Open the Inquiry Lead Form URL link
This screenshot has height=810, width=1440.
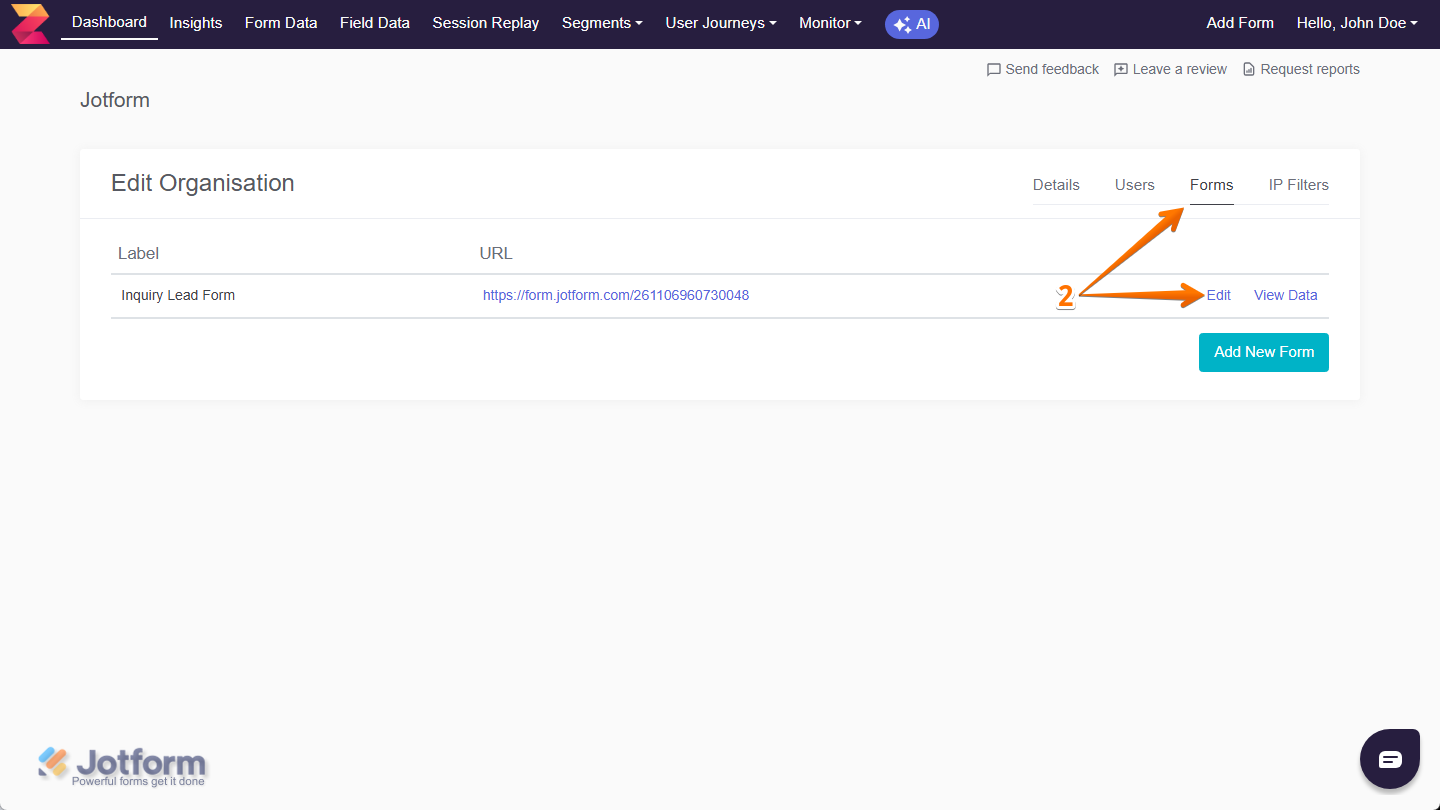616,295
